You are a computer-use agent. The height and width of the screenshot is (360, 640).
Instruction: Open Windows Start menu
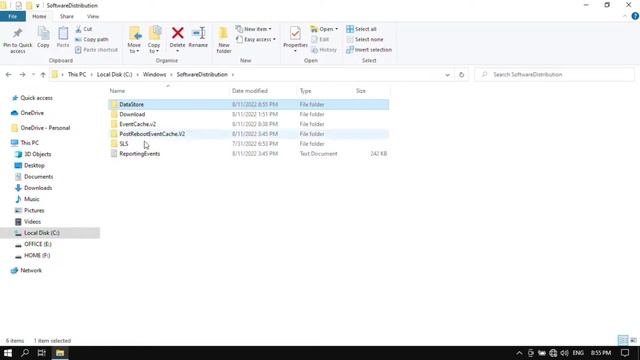(8, 353)
